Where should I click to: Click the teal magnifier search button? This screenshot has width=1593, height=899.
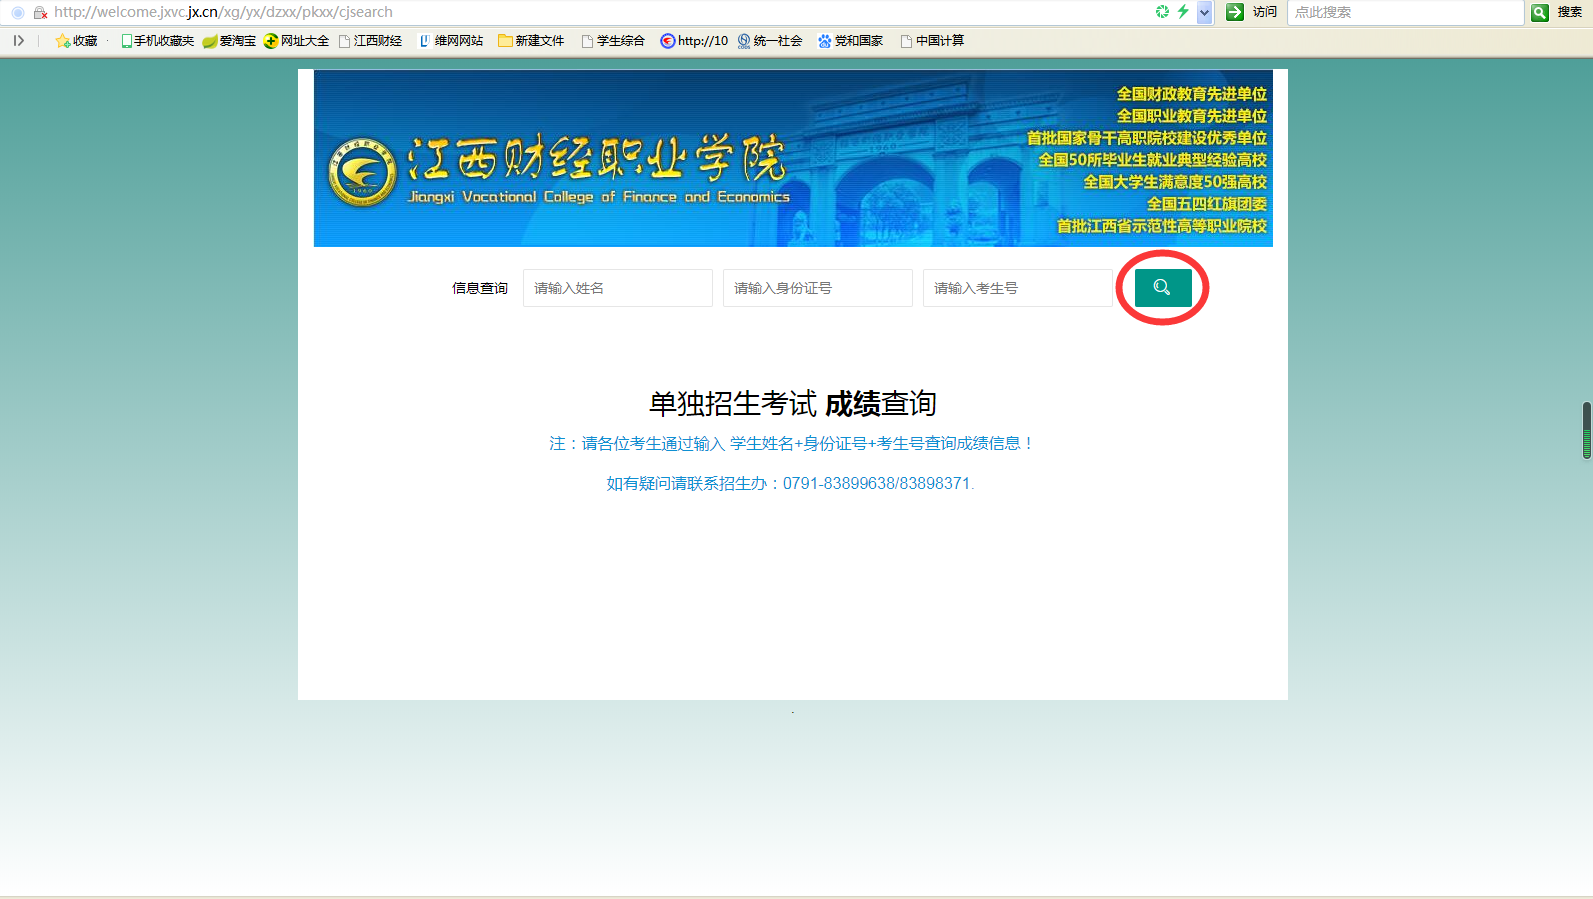click(1162, 288)
